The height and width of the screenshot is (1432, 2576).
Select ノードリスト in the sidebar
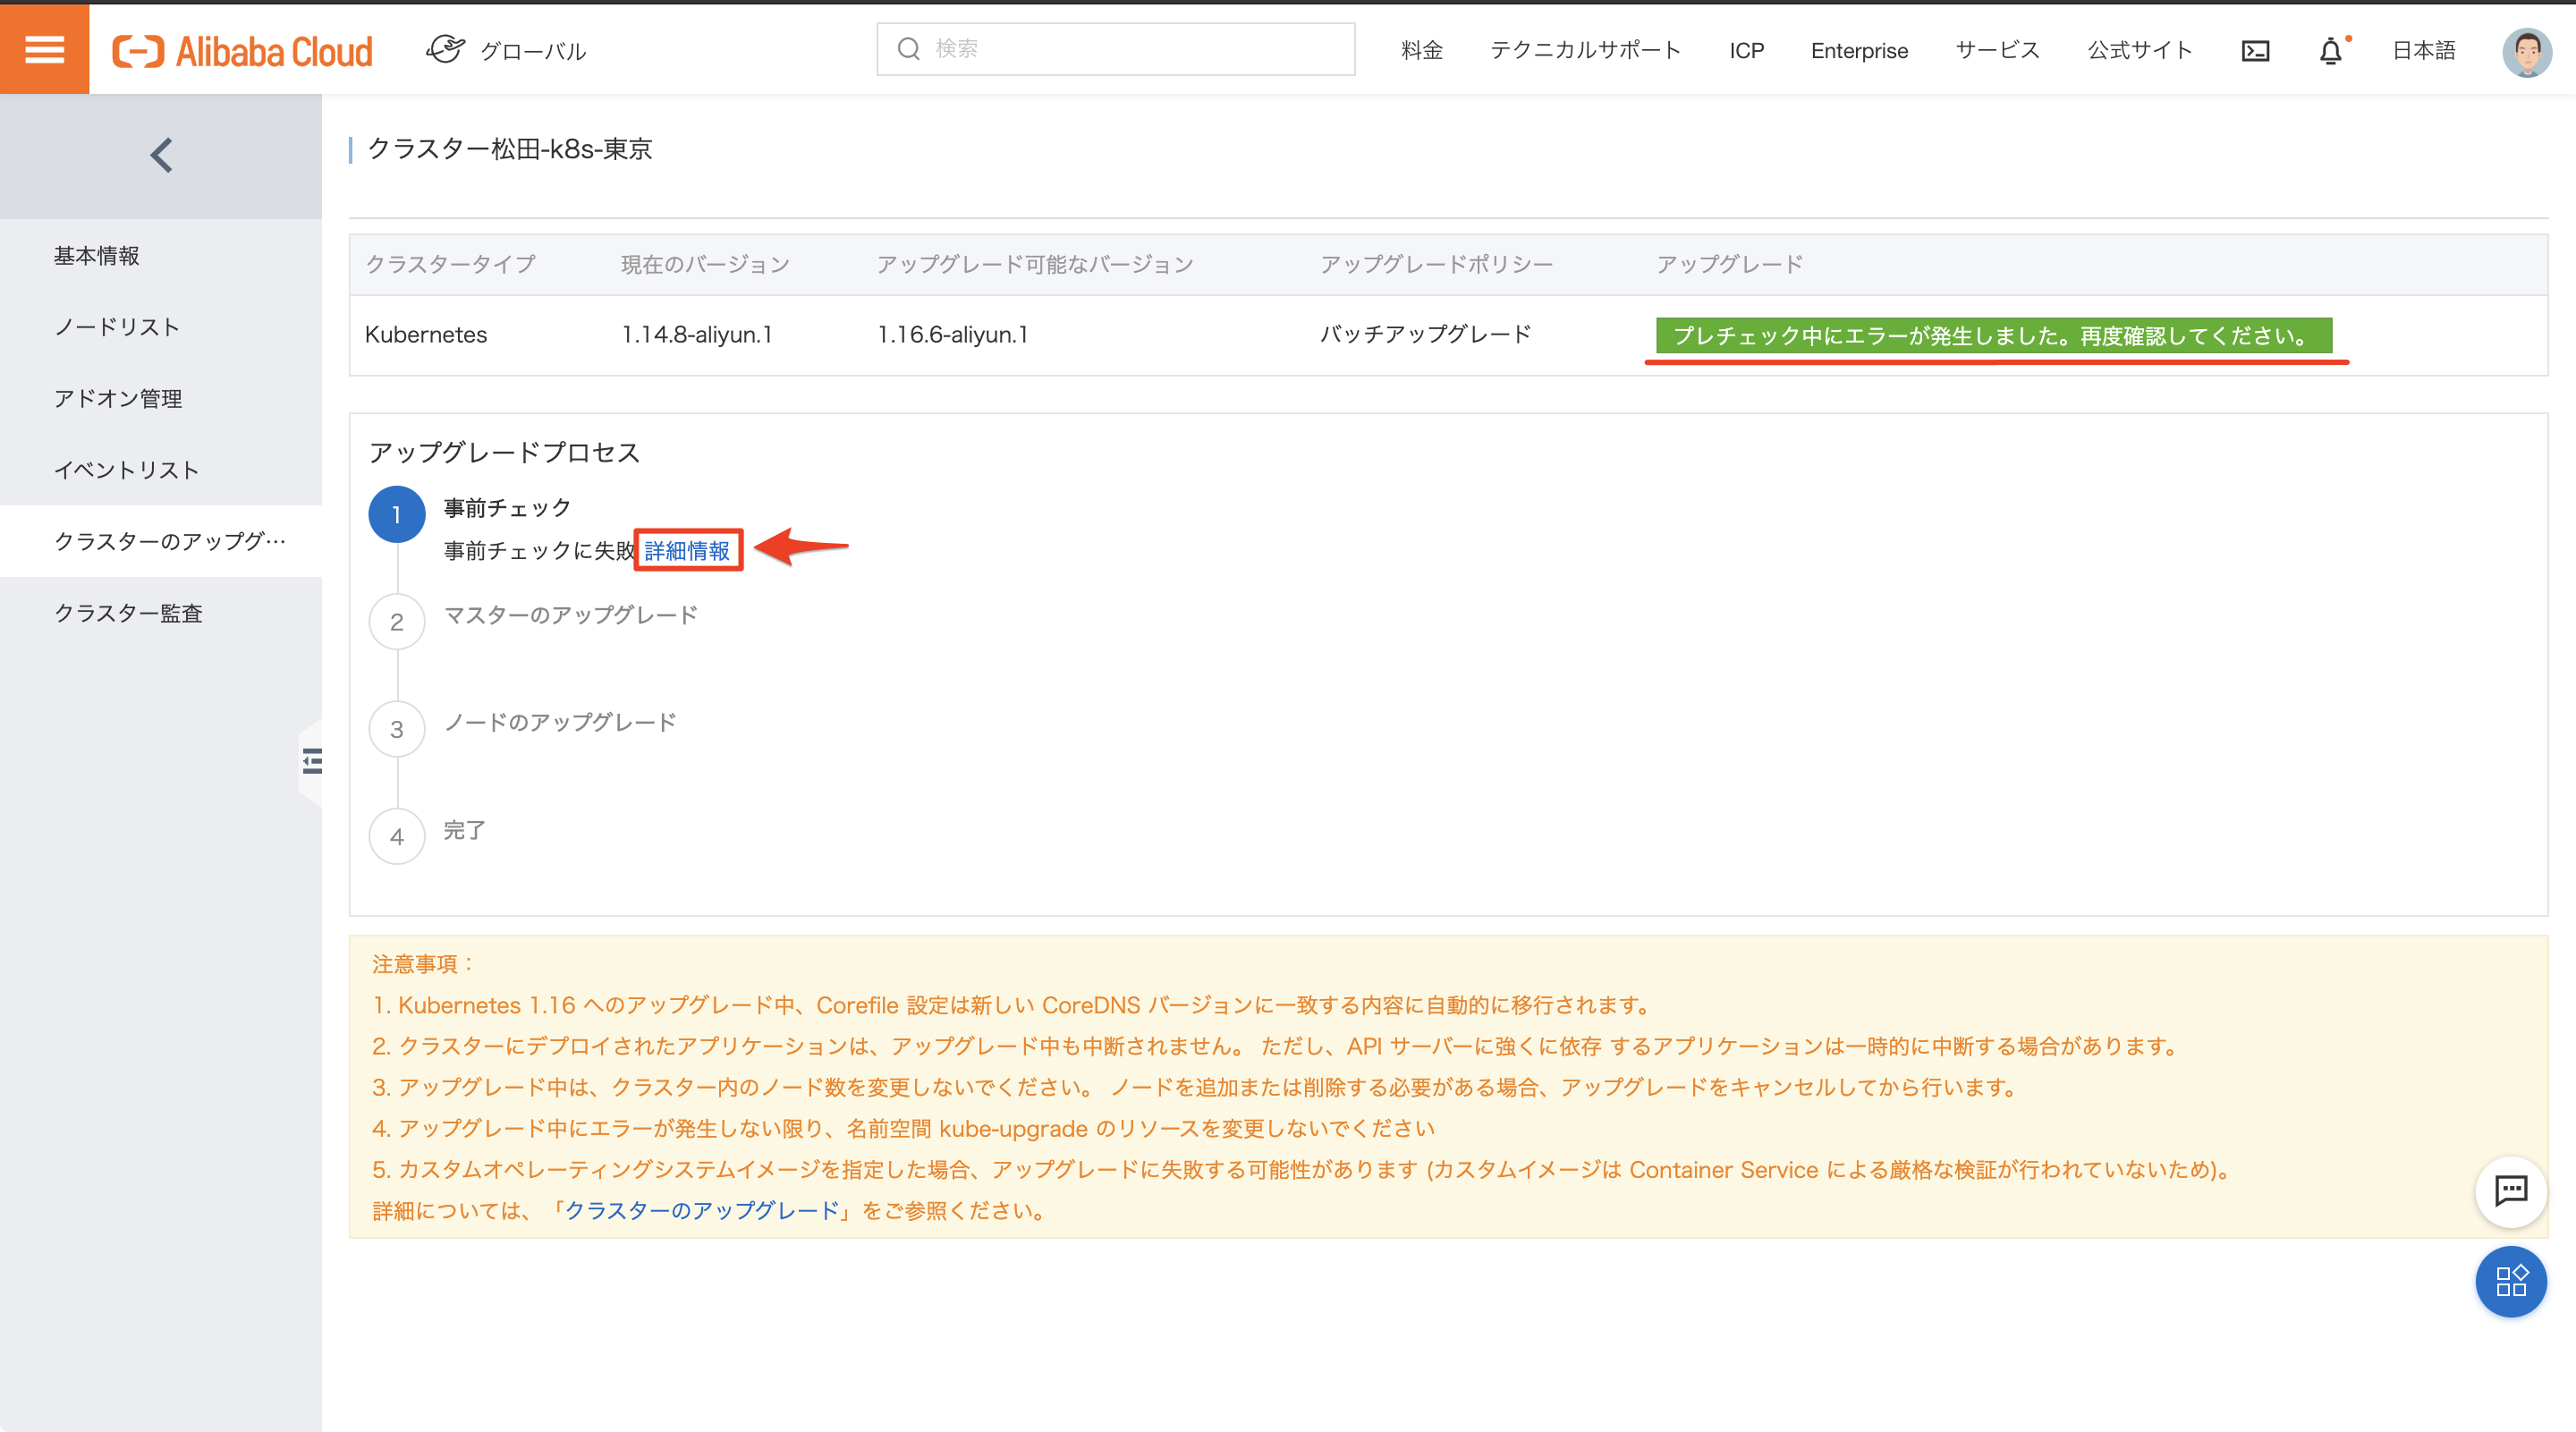click(x=117, y=327)
